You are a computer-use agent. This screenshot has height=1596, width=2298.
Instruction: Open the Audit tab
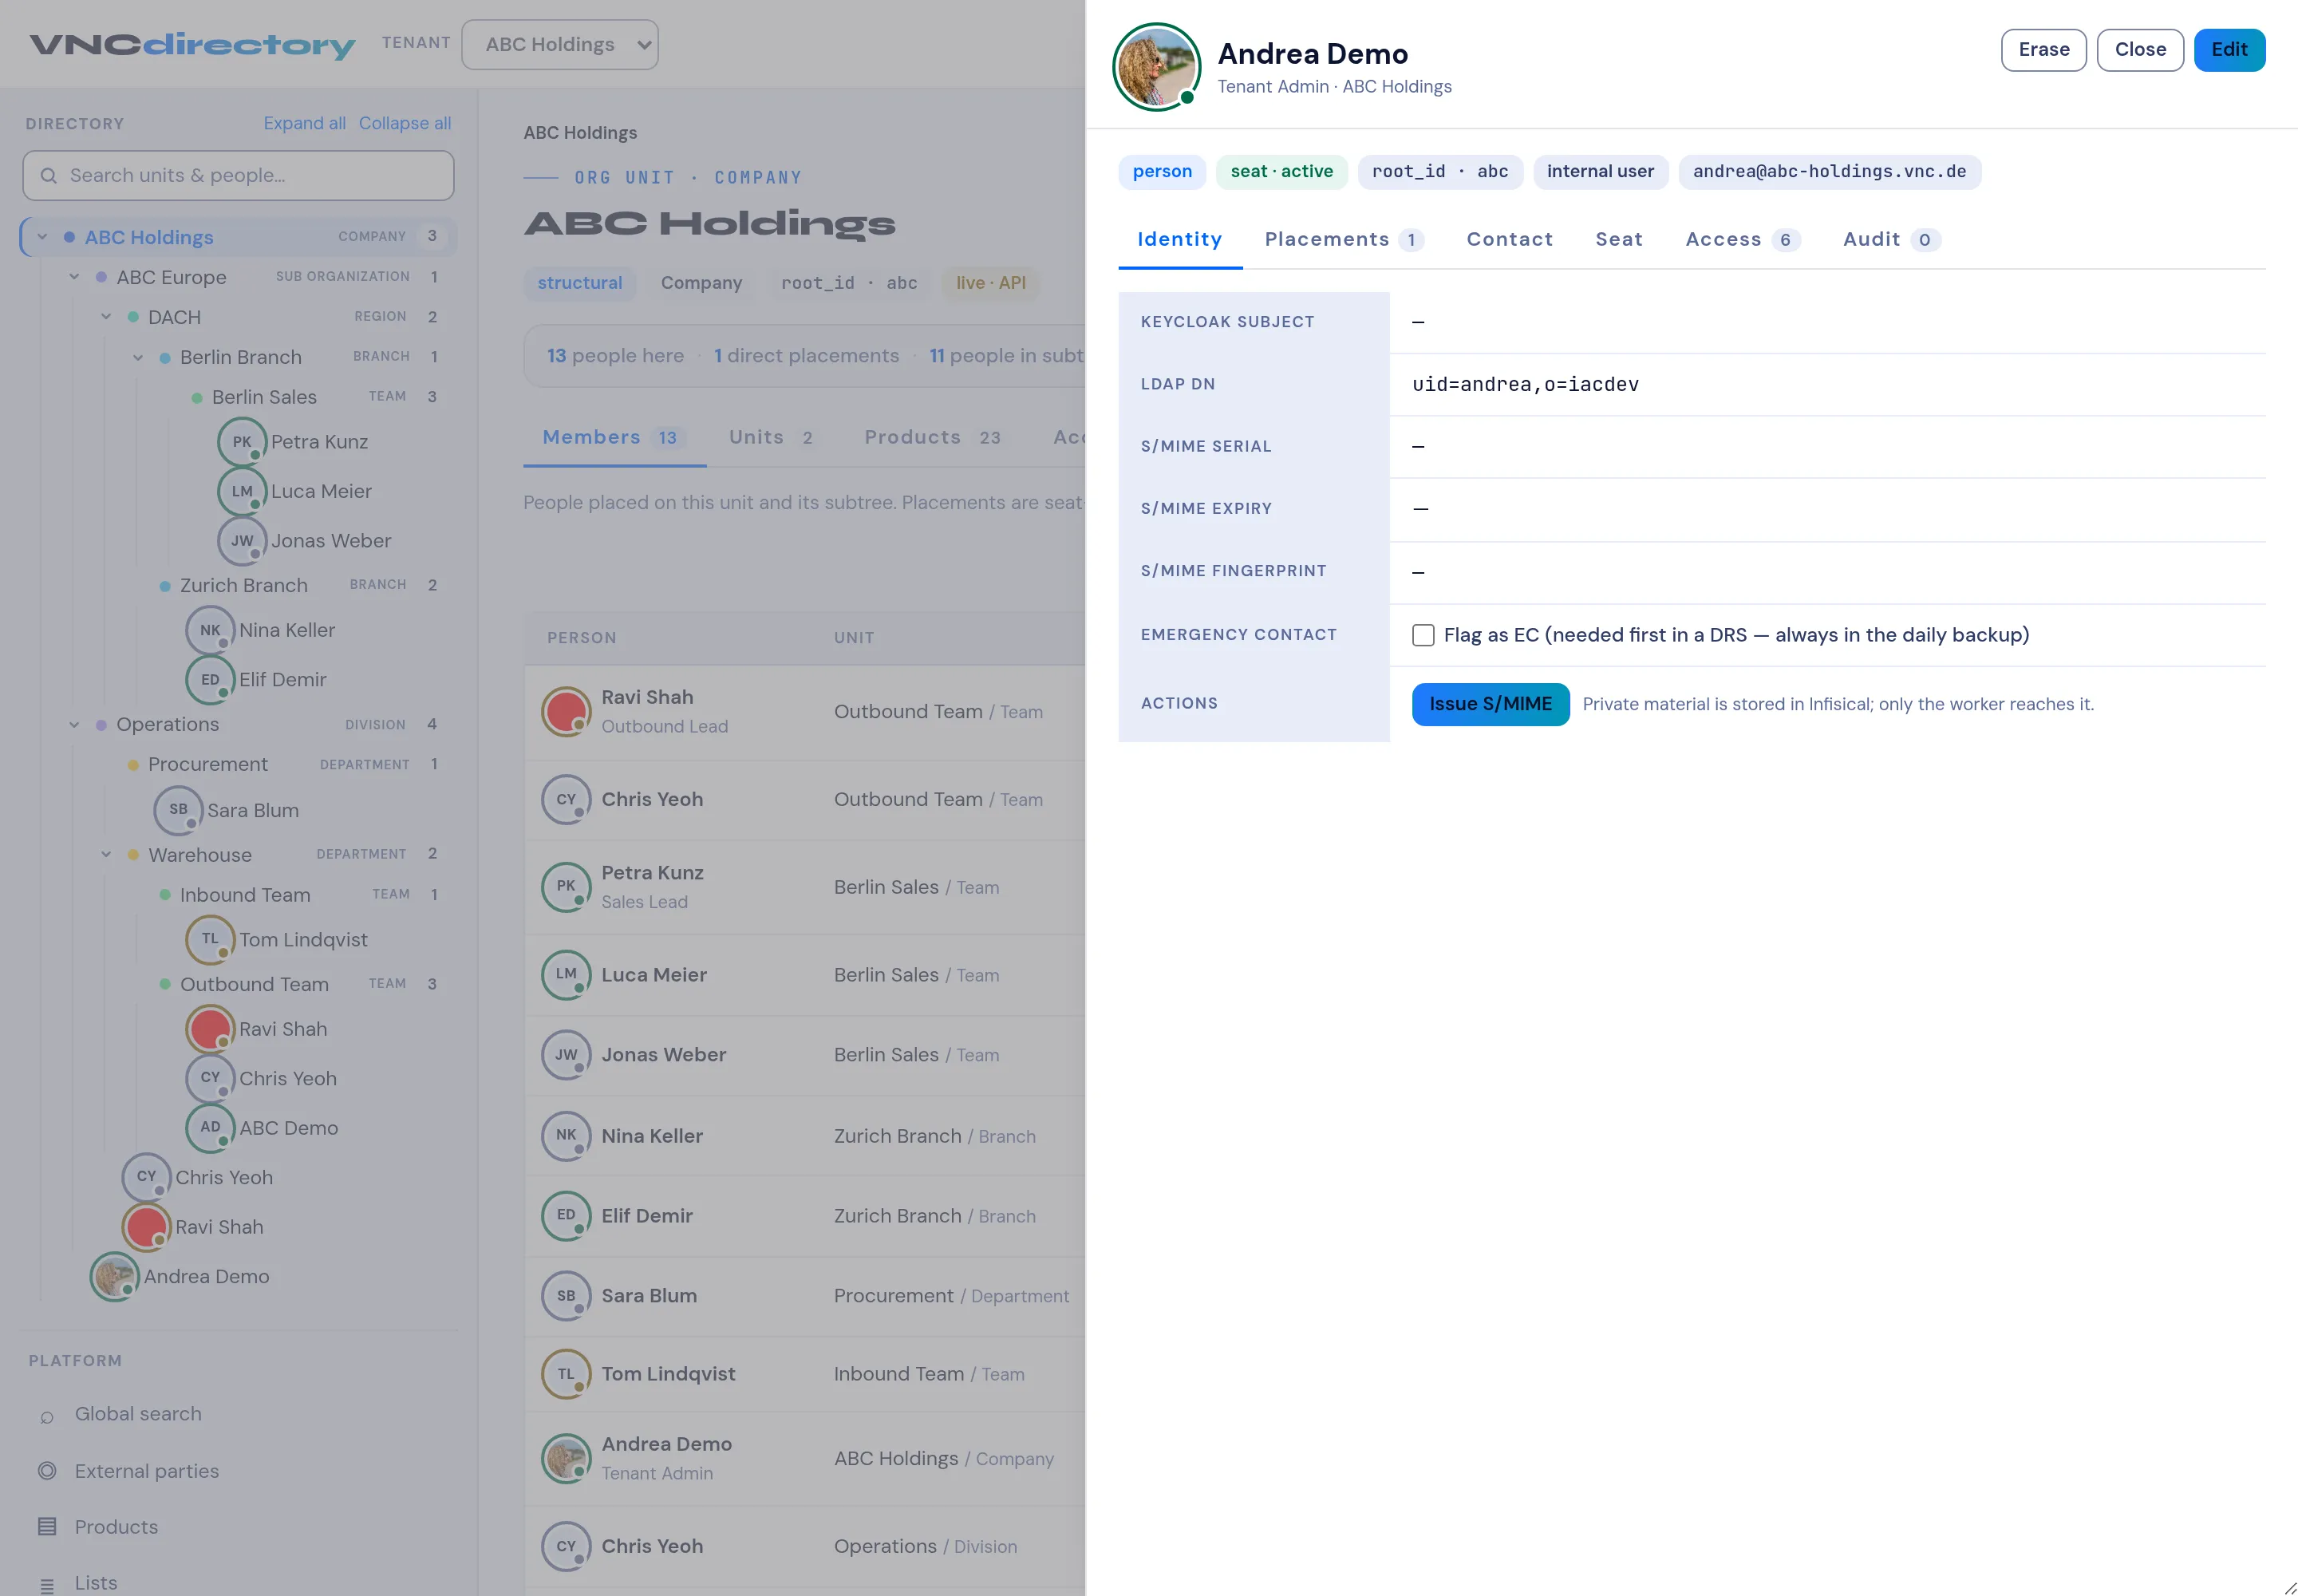pos(1891,240)
